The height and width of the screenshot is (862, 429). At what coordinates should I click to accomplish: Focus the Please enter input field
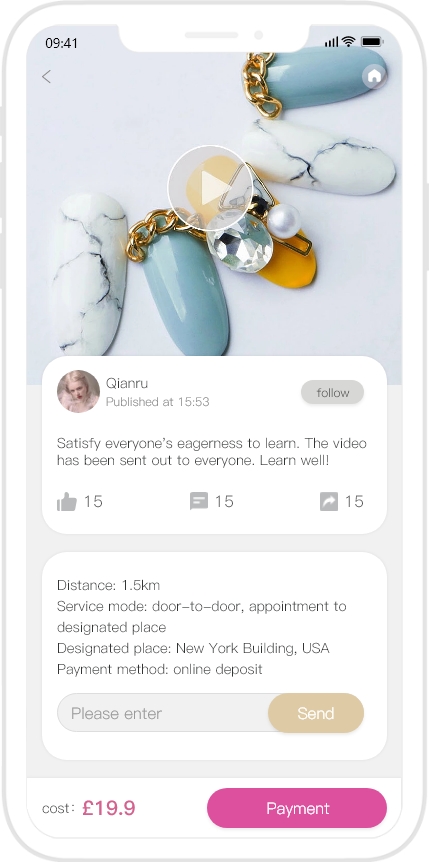(163, 713)
